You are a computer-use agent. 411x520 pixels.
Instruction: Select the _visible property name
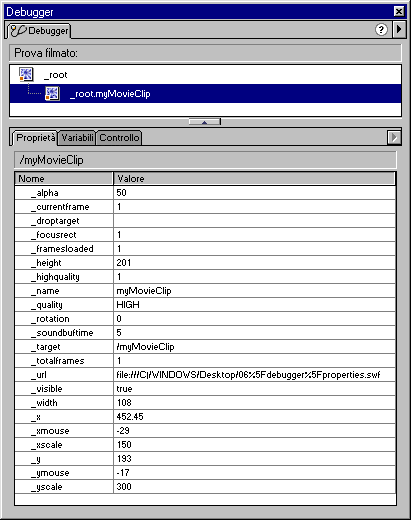(47, 389)
